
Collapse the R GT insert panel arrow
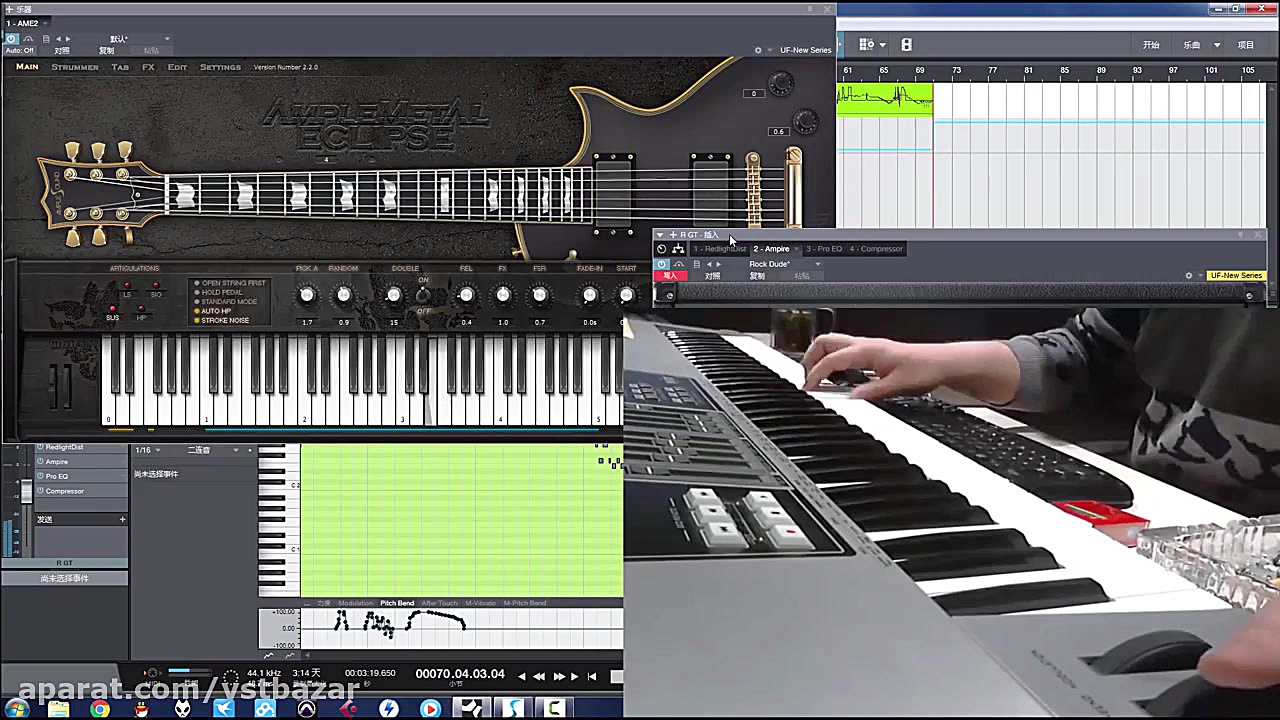[659, 236]
